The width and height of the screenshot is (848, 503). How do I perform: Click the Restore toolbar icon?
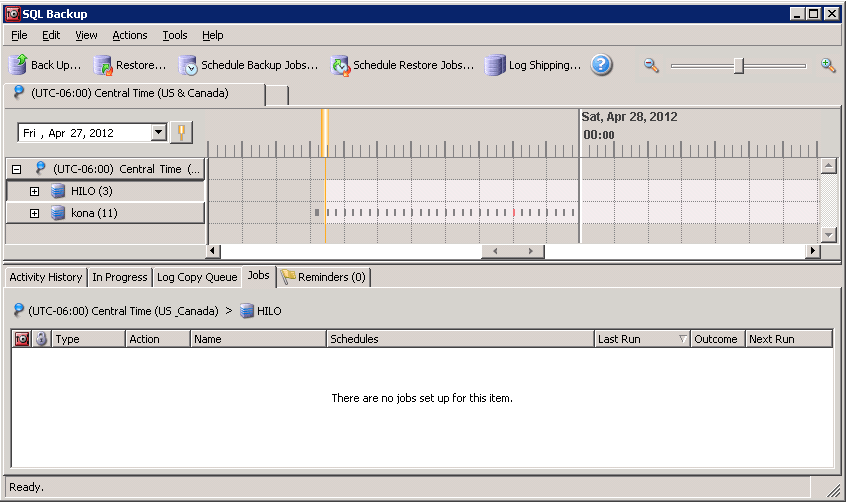pyautogui.click(x=103, y=65)
